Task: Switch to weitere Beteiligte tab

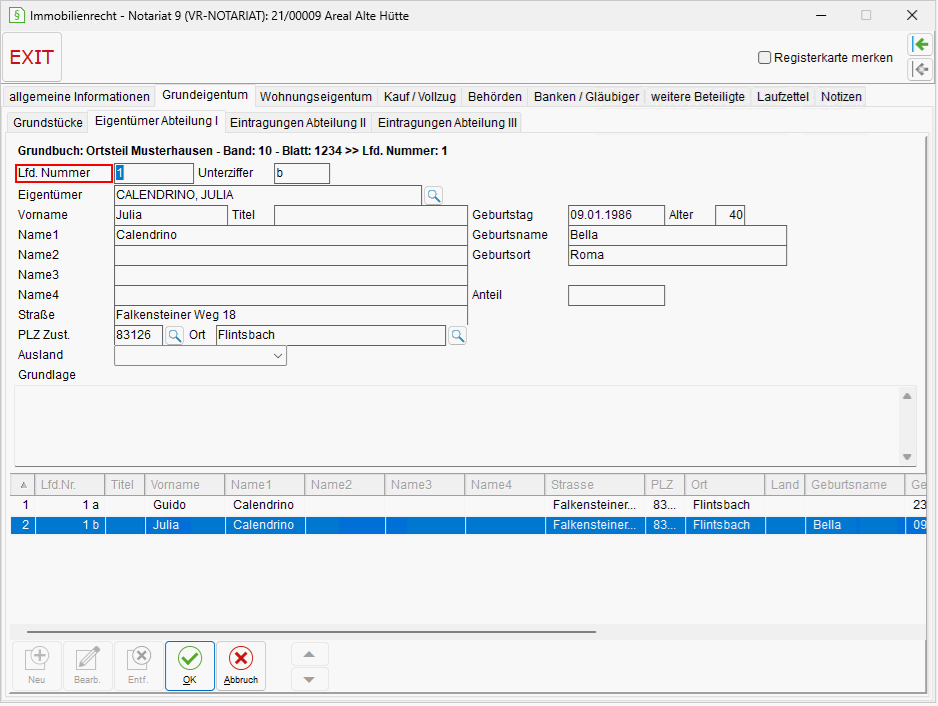Action: [x=698, y=97]
